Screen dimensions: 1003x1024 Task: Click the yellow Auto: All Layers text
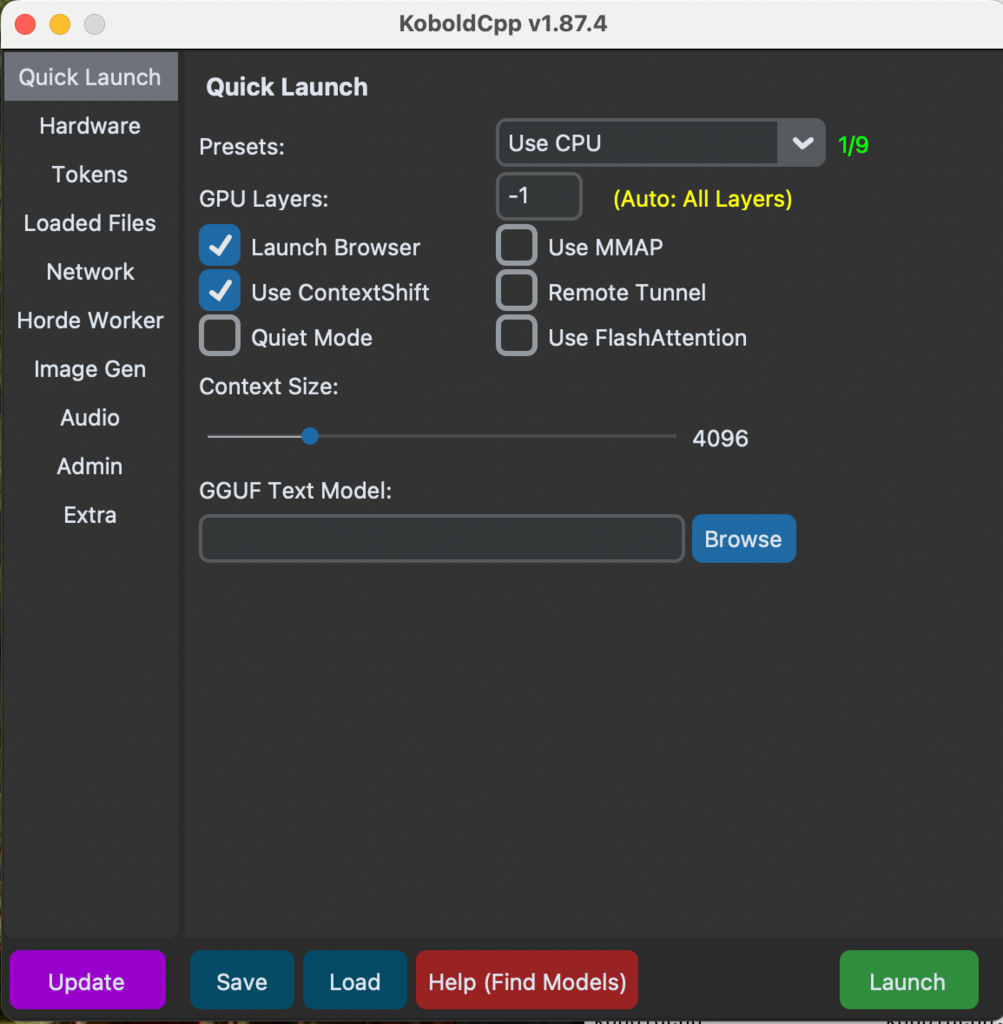pyautogui.click(x=703, y=199)
